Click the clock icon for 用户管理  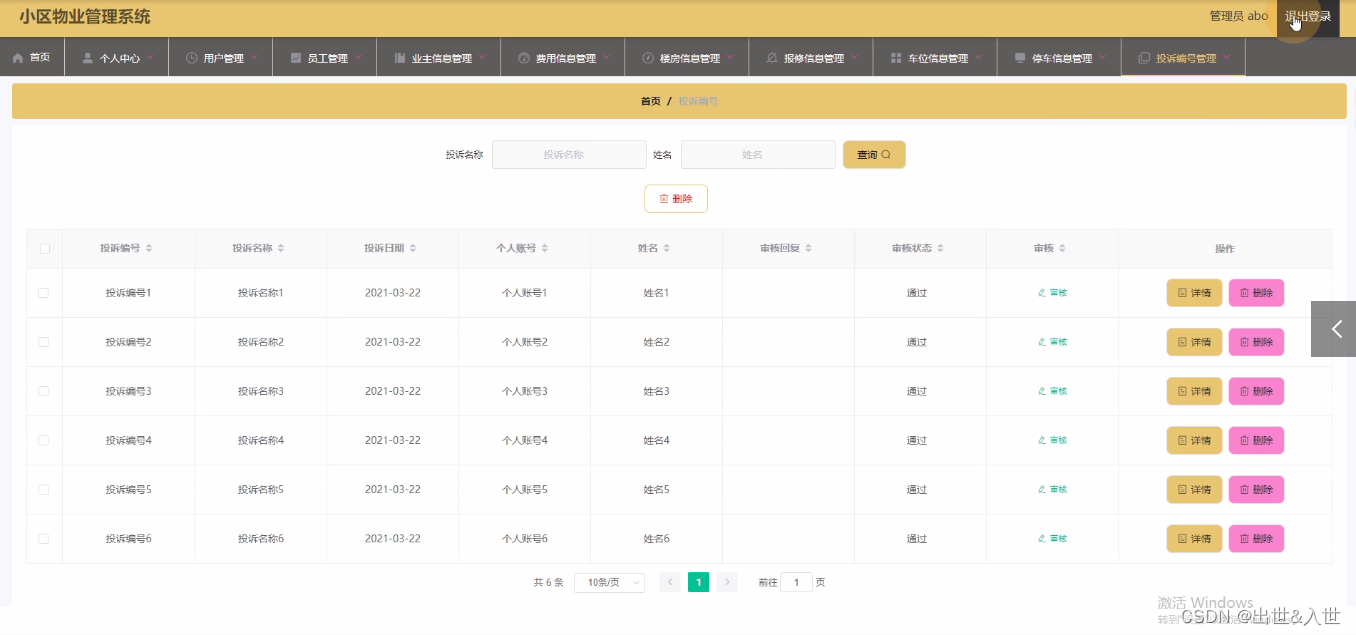[192, 58]
